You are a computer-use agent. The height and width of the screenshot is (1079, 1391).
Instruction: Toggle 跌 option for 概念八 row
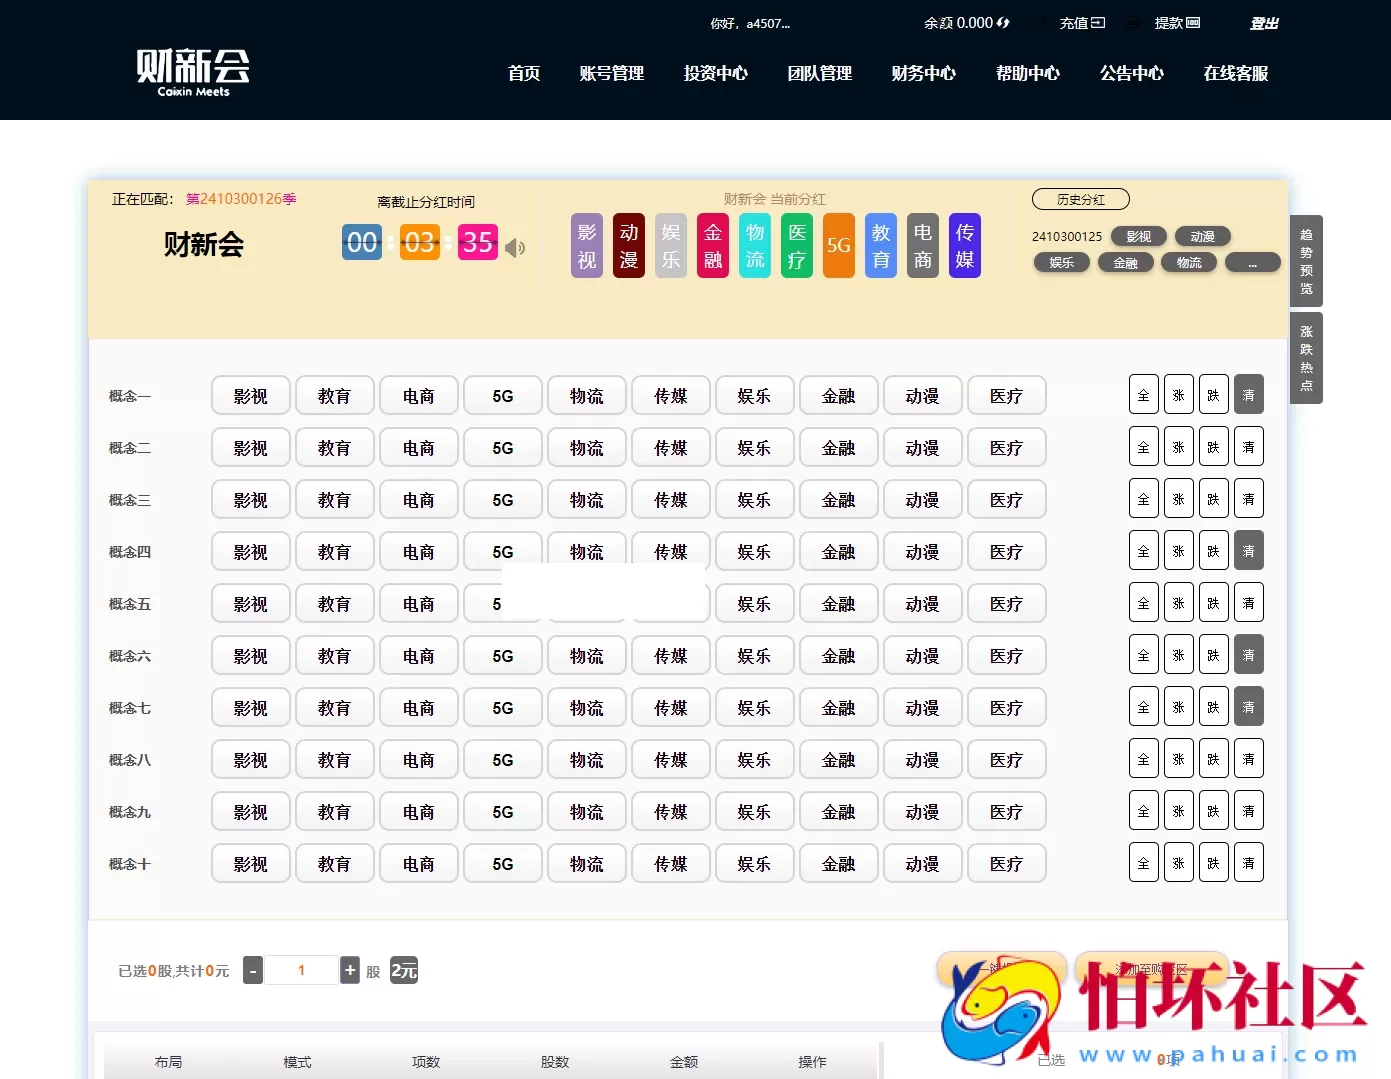point(1213,758)
